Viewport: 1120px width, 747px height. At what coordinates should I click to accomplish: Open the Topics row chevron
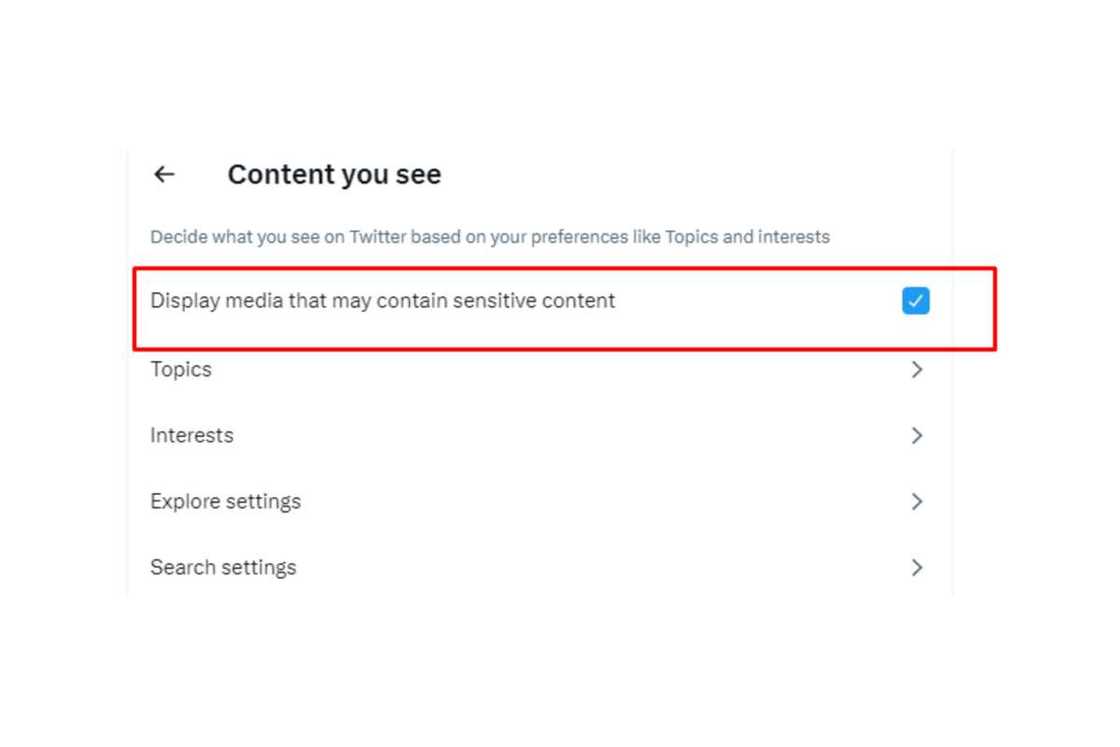[916, 370]
